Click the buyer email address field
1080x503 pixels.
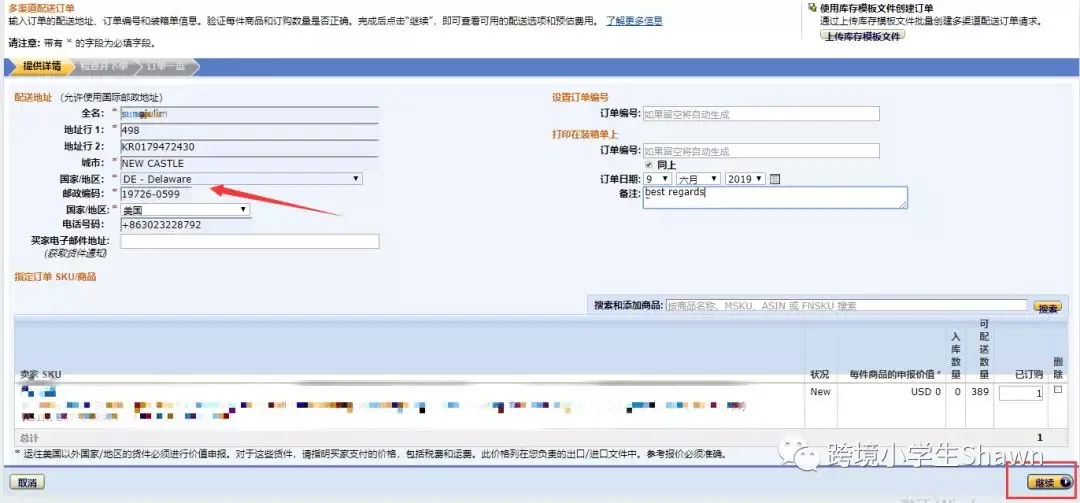[249, 241]
